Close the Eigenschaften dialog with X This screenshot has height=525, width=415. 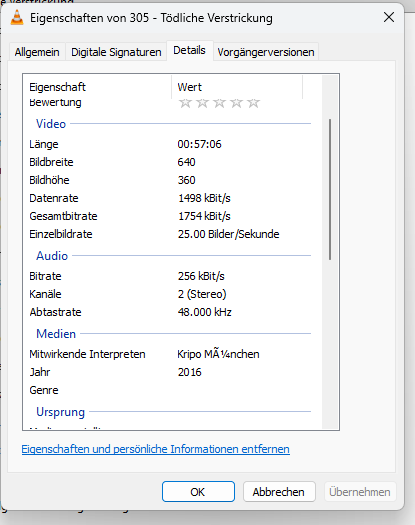tap(389, 17)
